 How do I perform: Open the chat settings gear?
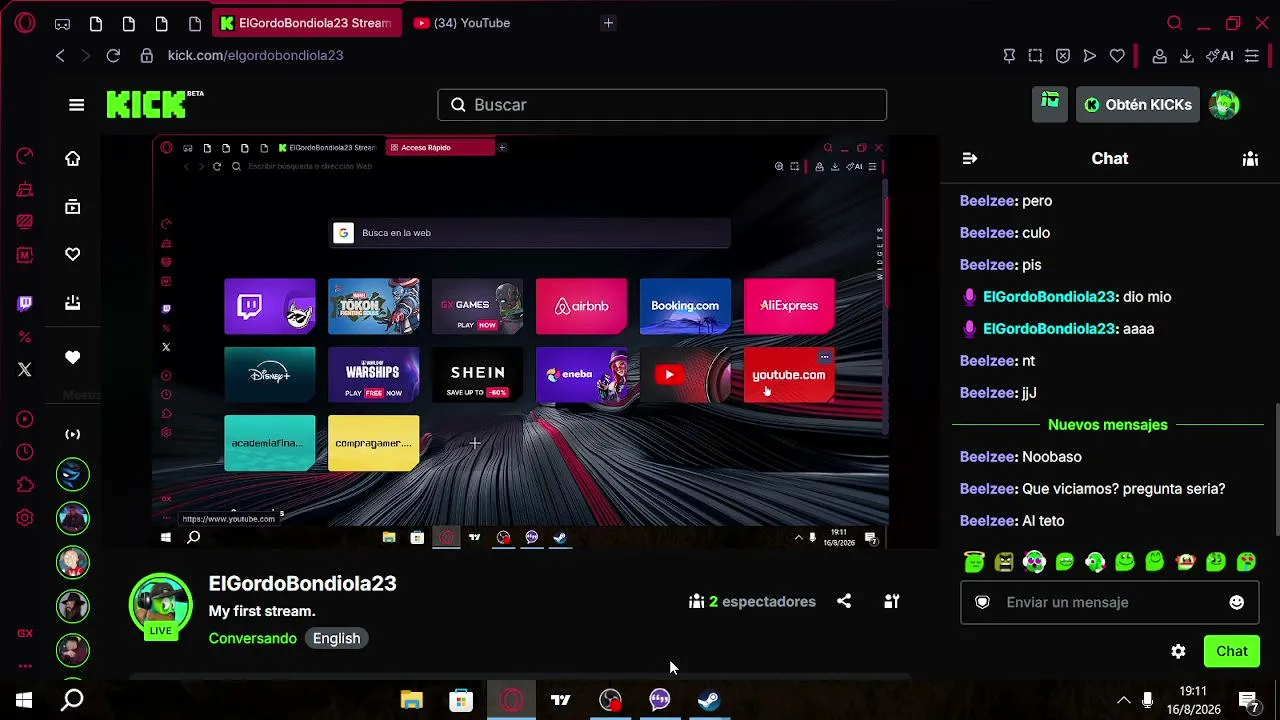(x=1178, y=651)
